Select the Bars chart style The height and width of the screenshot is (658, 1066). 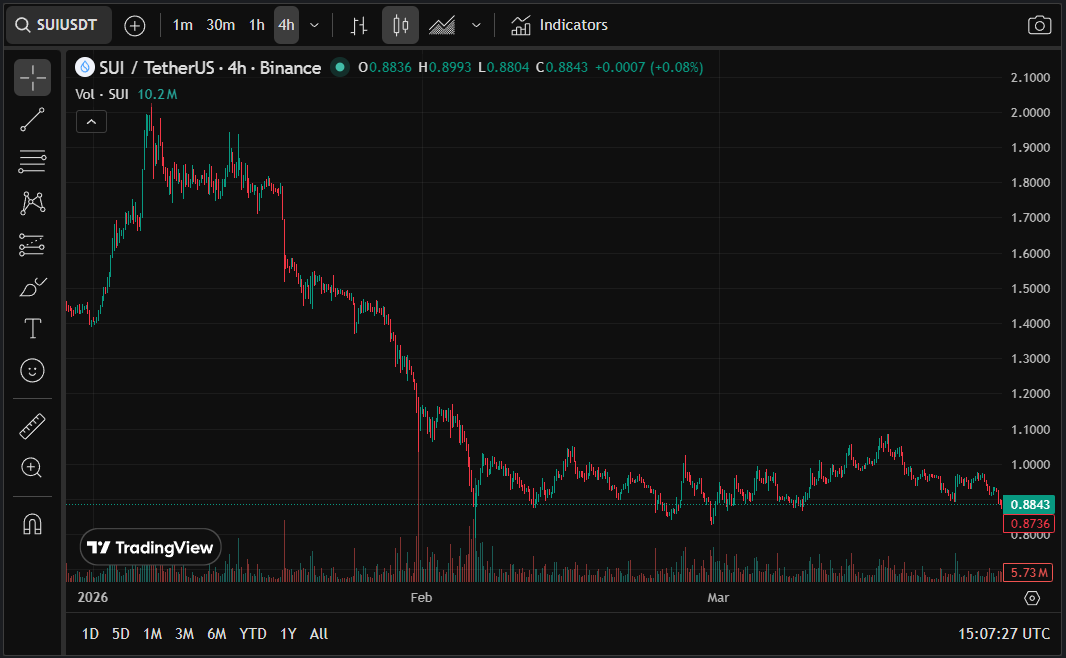(x=359, y=26)
